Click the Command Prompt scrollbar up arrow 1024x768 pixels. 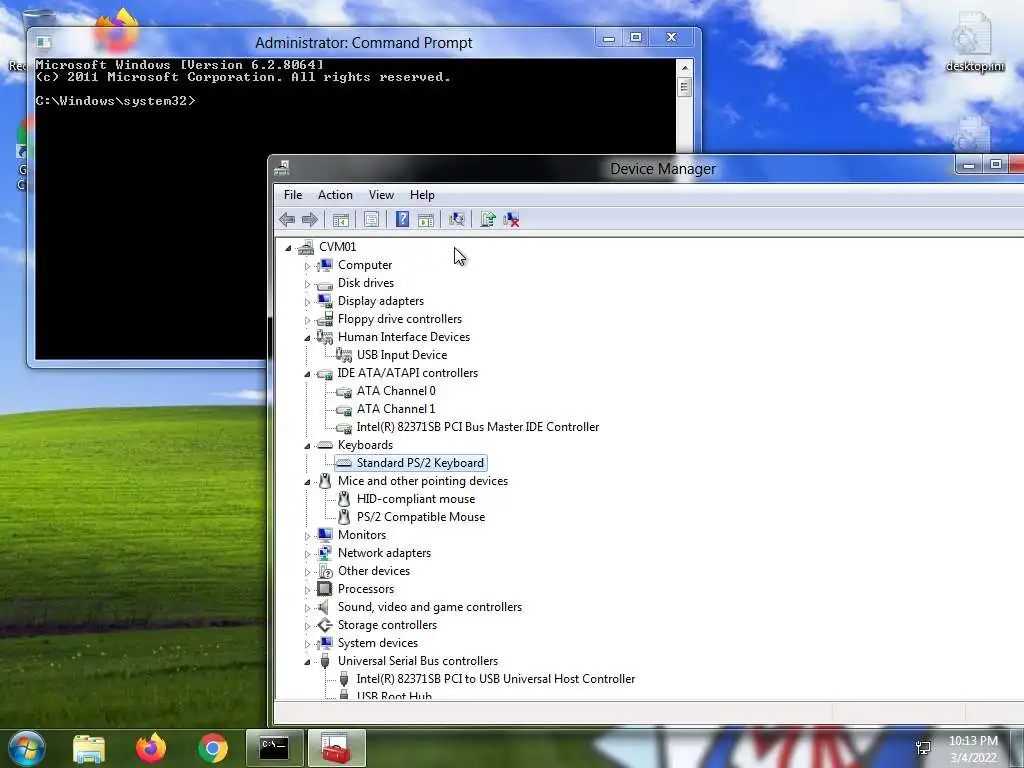[x=684, y=68]
